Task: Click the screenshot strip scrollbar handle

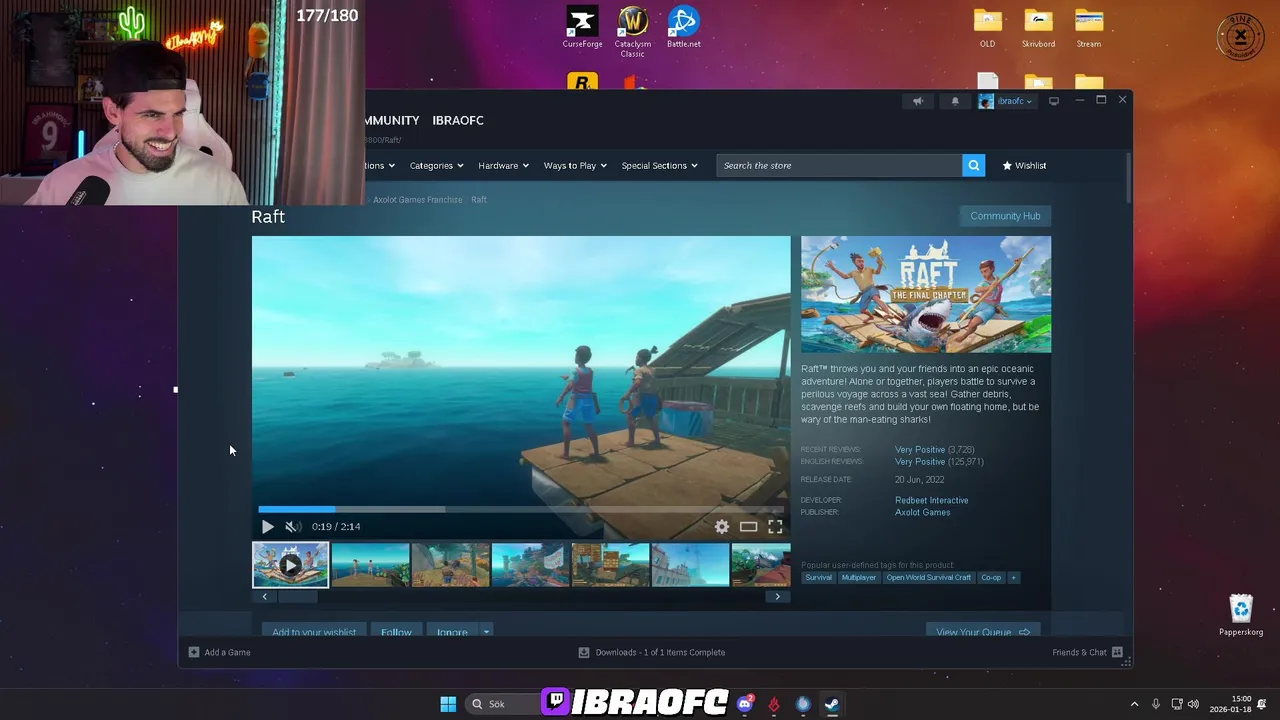Action: 297,597
